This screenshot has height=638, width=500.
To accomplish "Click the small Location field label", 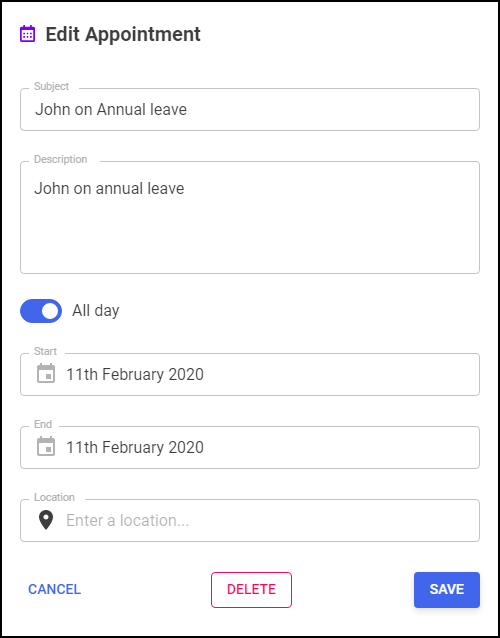I will click(x=54, y=497).
